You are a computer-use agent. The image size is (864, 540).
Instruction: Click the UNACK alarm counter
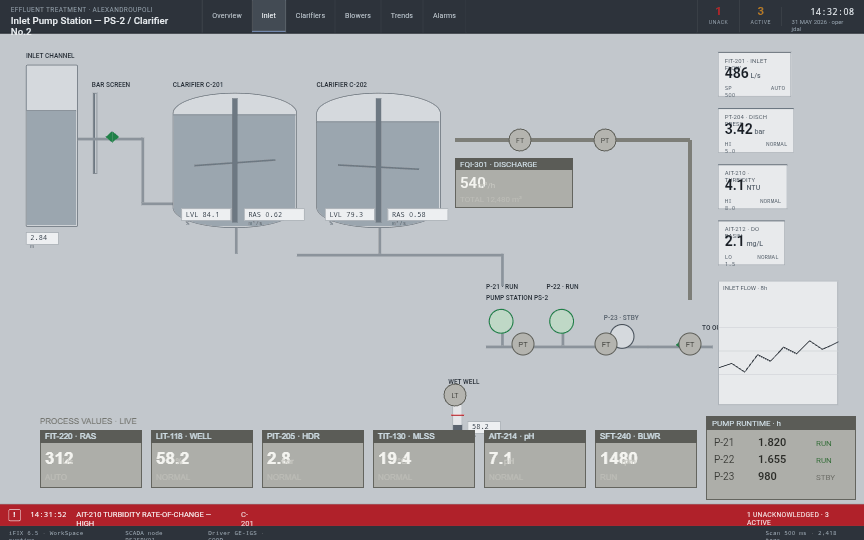click(718, 15)
